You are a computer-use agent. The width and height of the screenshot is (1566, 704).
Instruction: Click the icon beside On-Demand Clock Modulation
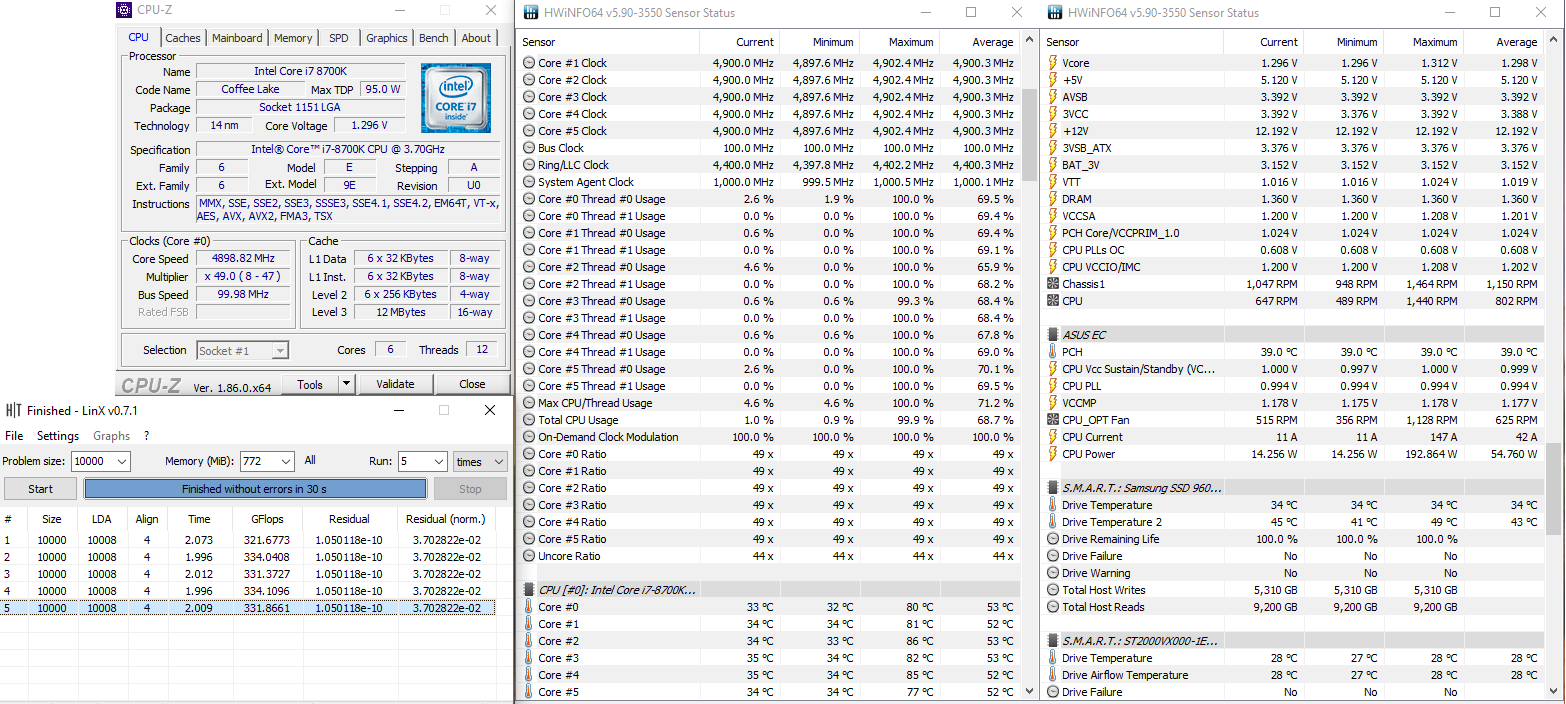click(x=529, y=437)
